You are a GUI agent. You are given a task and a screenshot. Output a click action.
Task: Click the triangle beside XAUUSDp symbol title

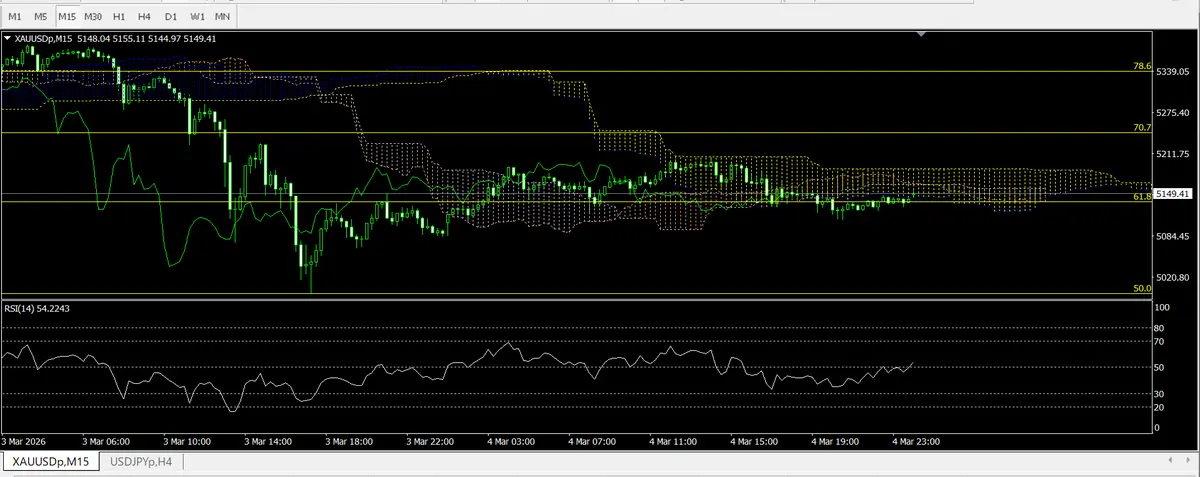tap(7, 38)
